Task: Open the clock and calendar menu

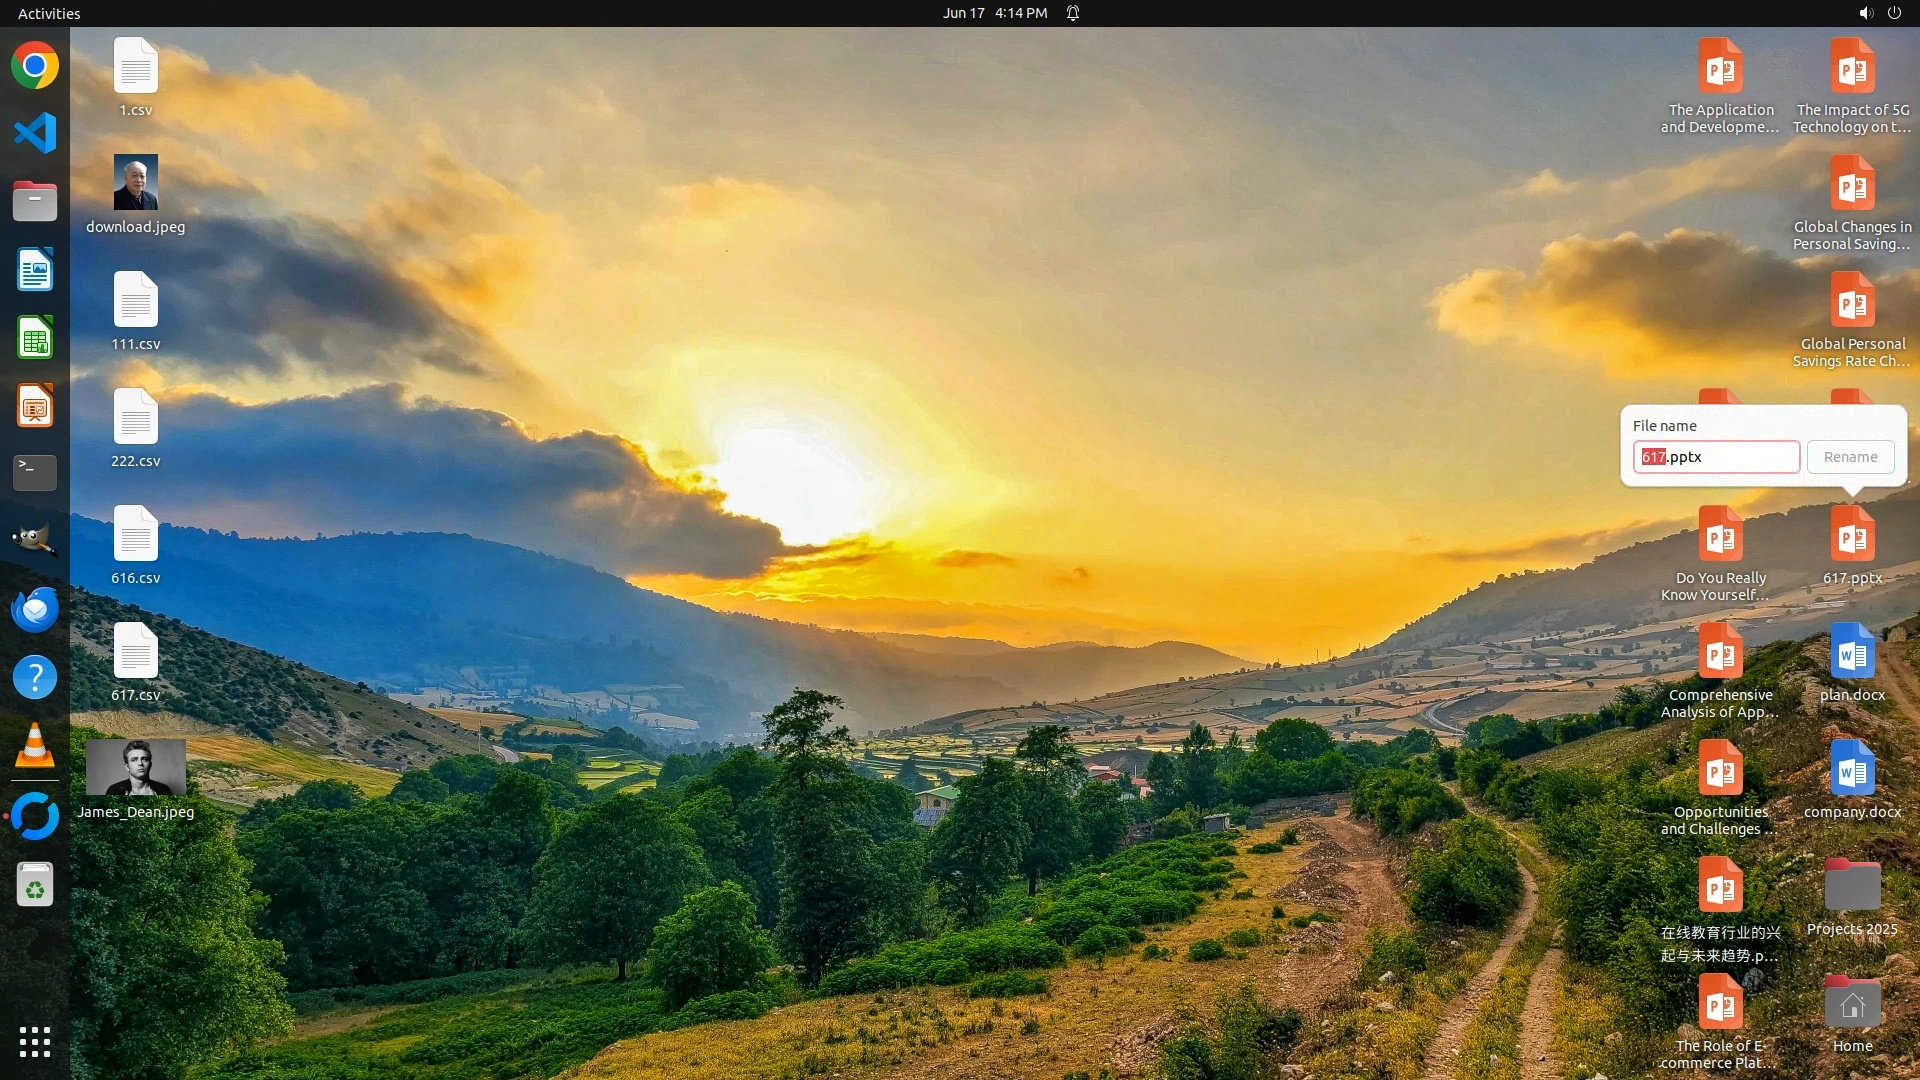Action: (x=994, y=13)
